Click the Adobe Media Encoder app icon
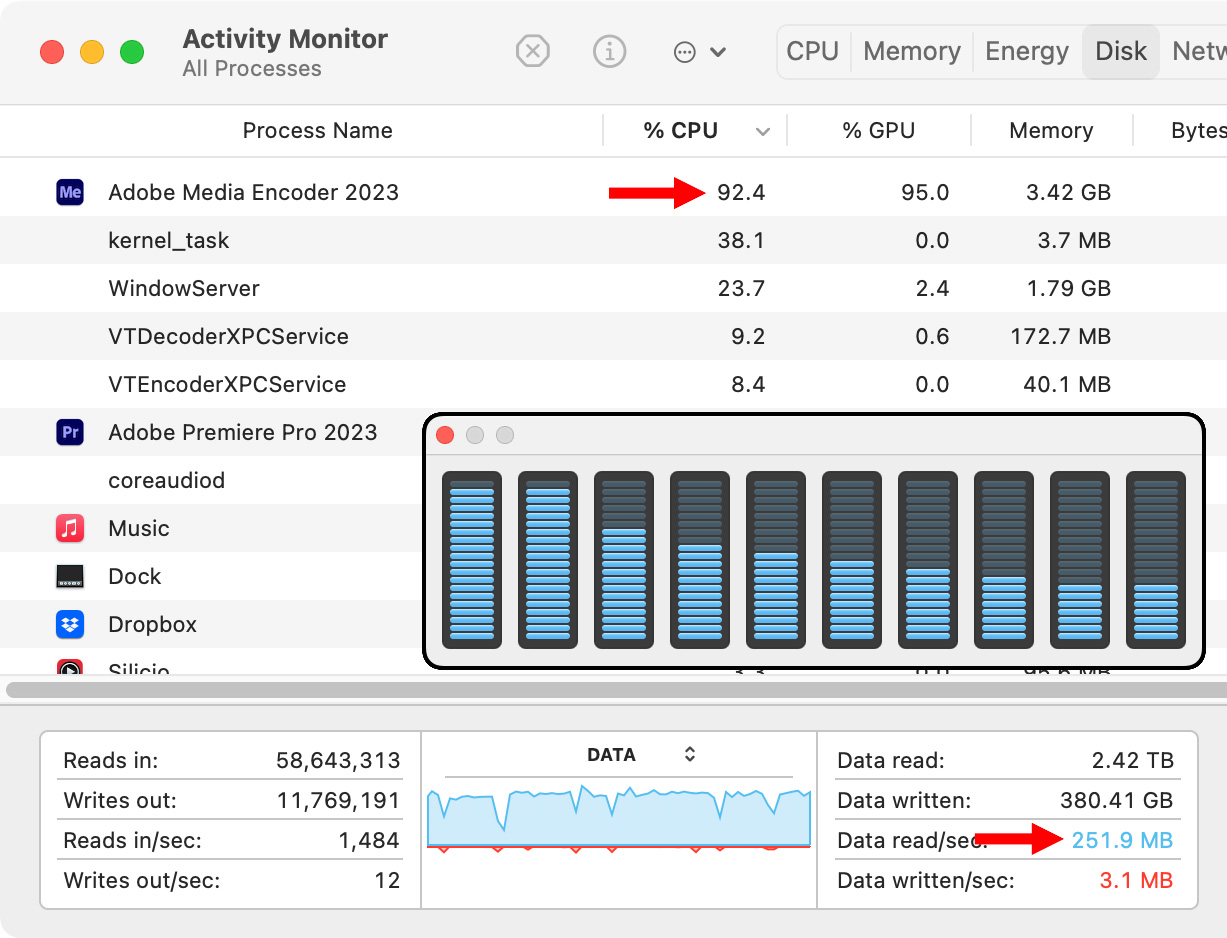 (70, 192)
